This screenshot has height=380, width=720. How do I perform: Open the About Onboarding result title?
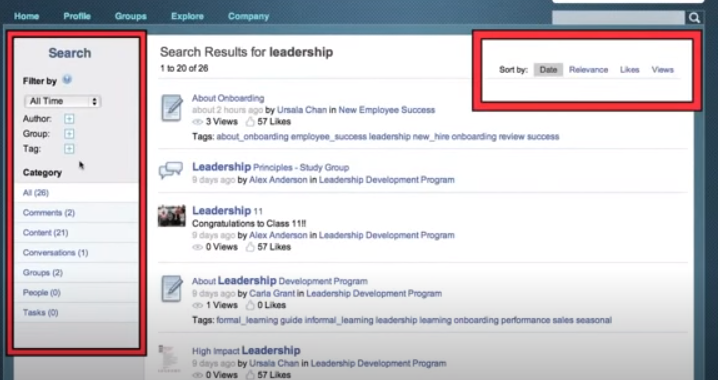(228, 98)
